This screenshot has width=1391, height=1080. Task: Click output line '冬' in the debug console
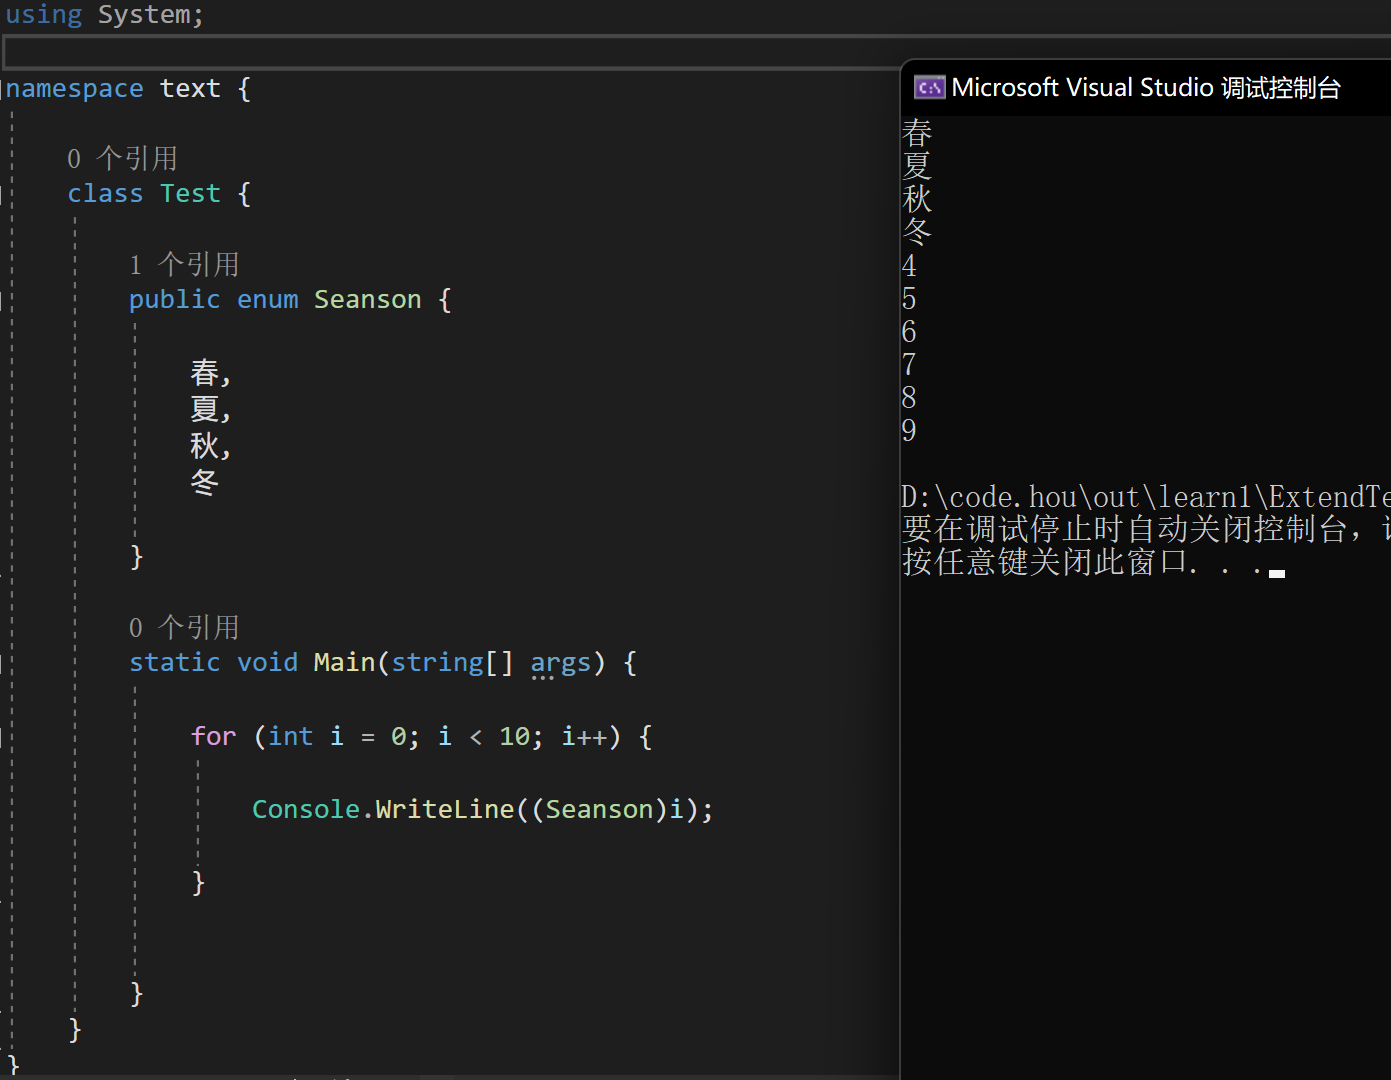pyautogui.click(x=917, y=231)
